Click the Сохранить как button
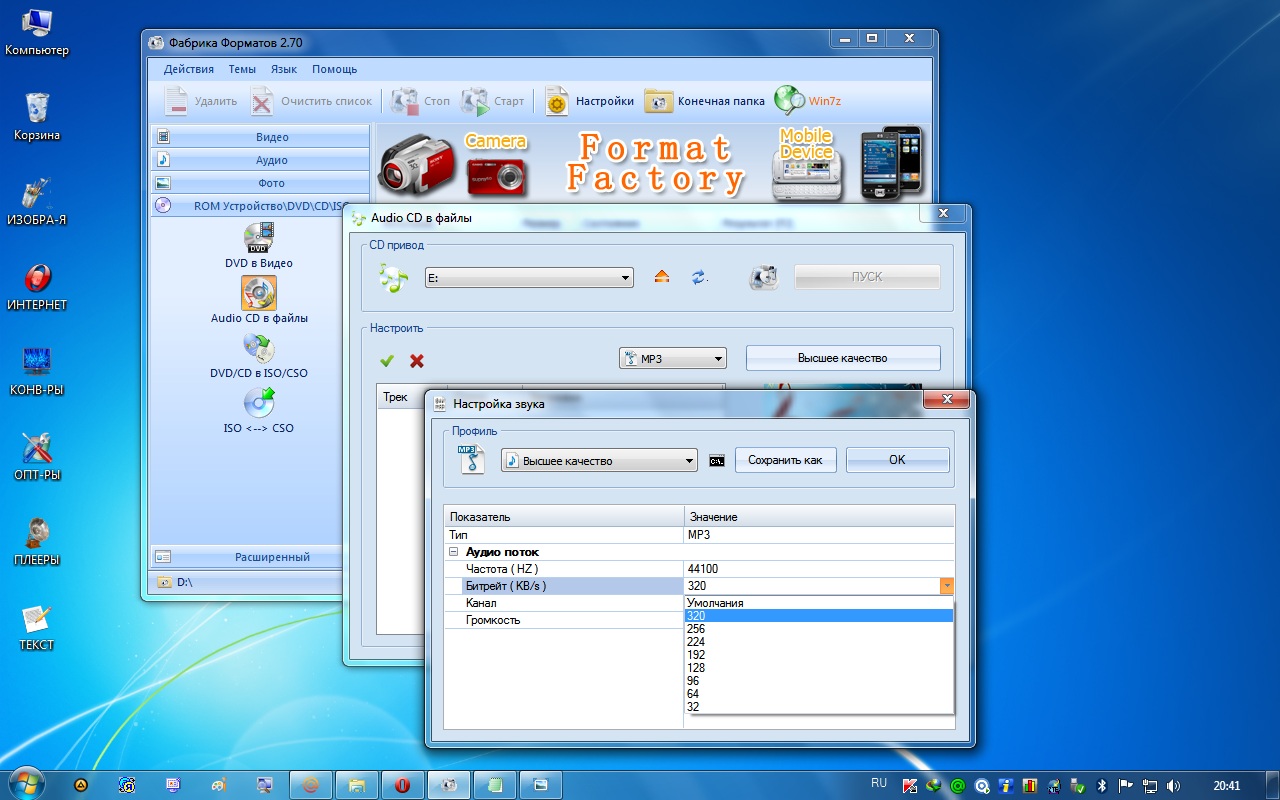 click(786, 460)
